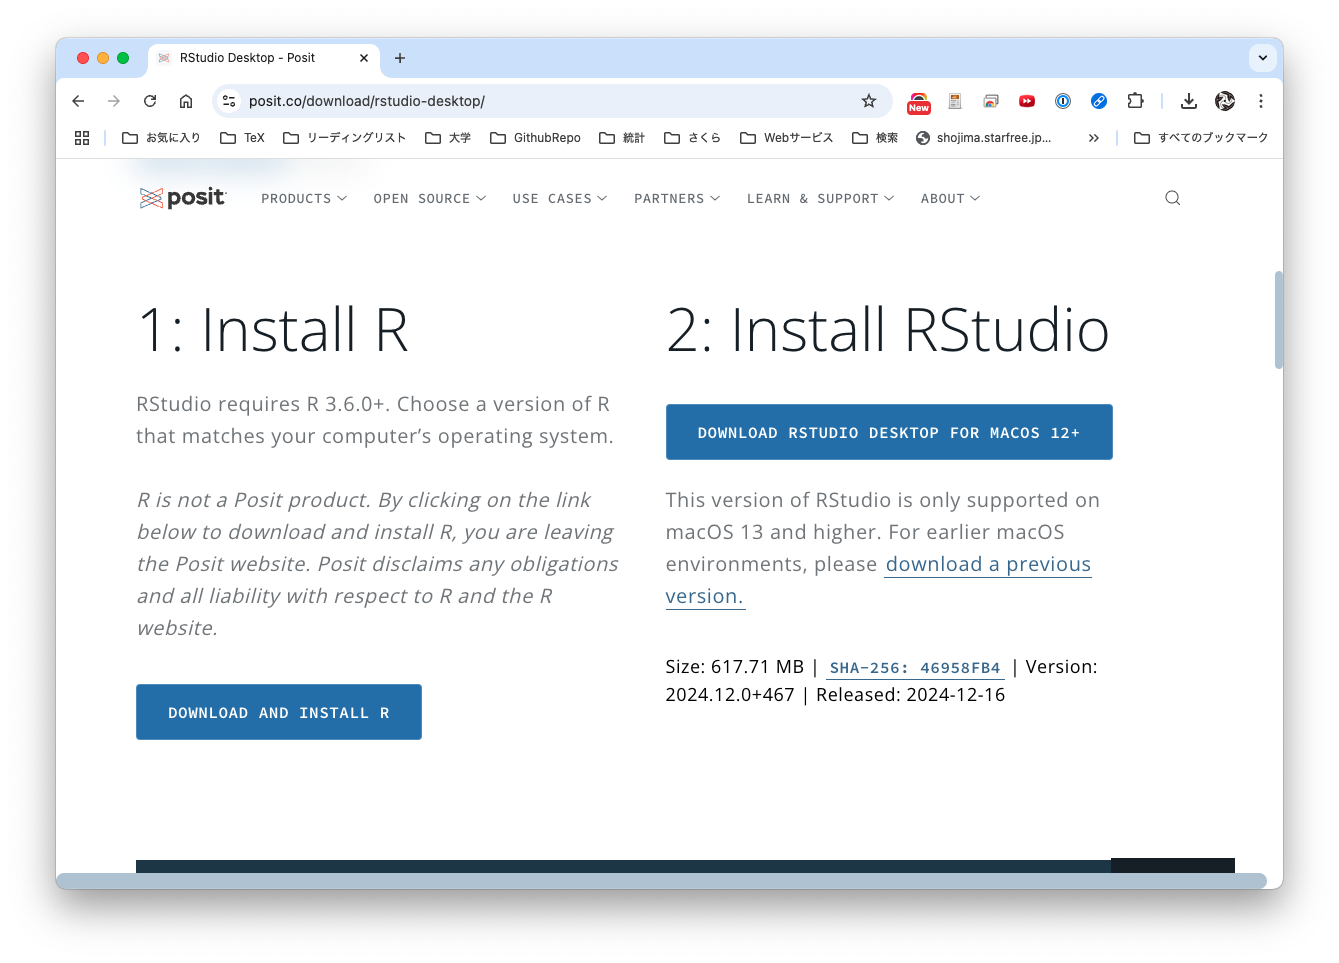Expand the Products dropdown menu
The width and height of the screenshot is (1339, 963).
304,199
